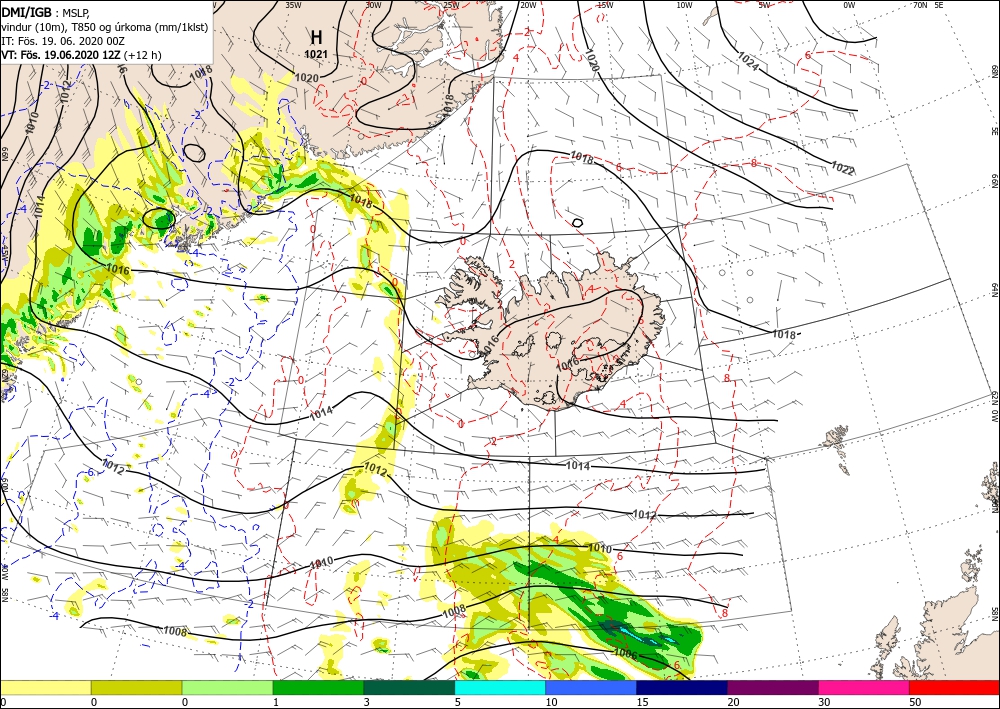Image resolution: width=1000 pixels, height=709 pixels.
Task: Click the '5W' longitude label
Action: click(x=765, y=5)
